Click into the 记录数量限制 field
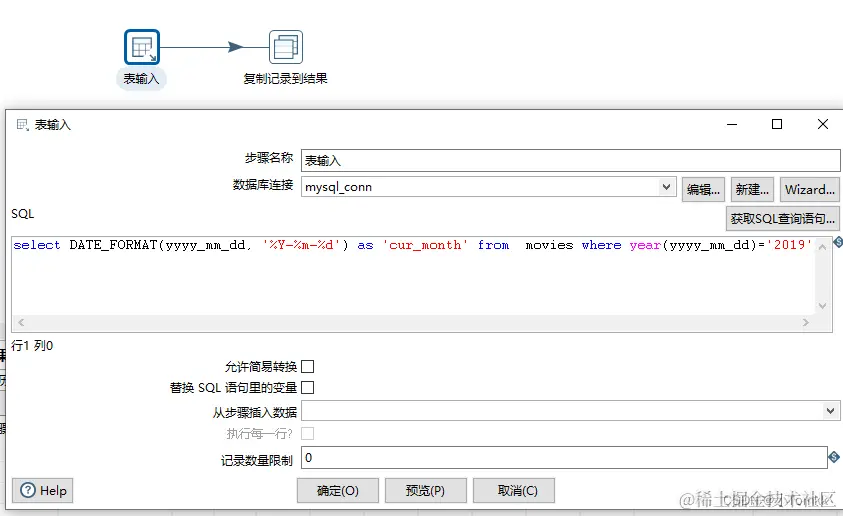 (564, 457)
